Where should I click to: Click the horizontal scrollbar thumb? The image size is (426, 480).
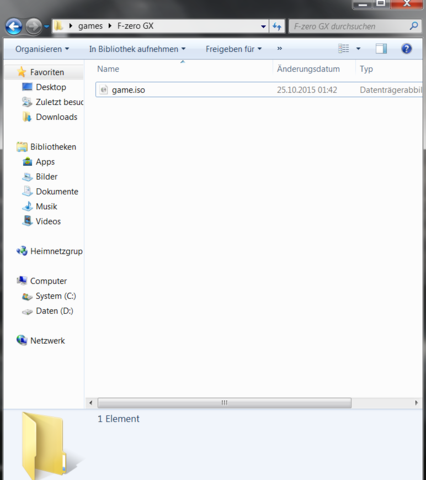[224, 403]
